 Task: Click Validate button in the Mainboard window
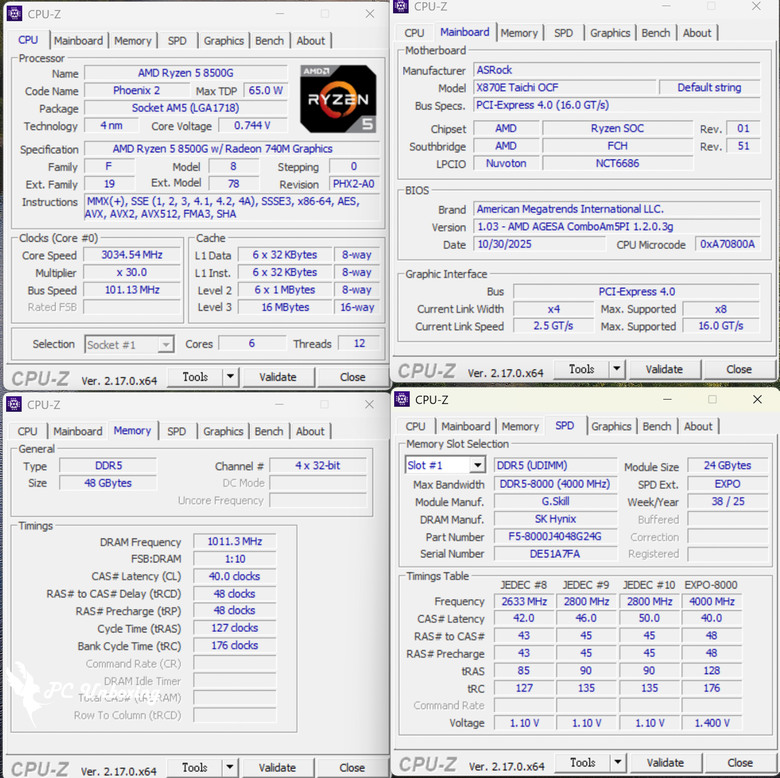pos(664,369)
